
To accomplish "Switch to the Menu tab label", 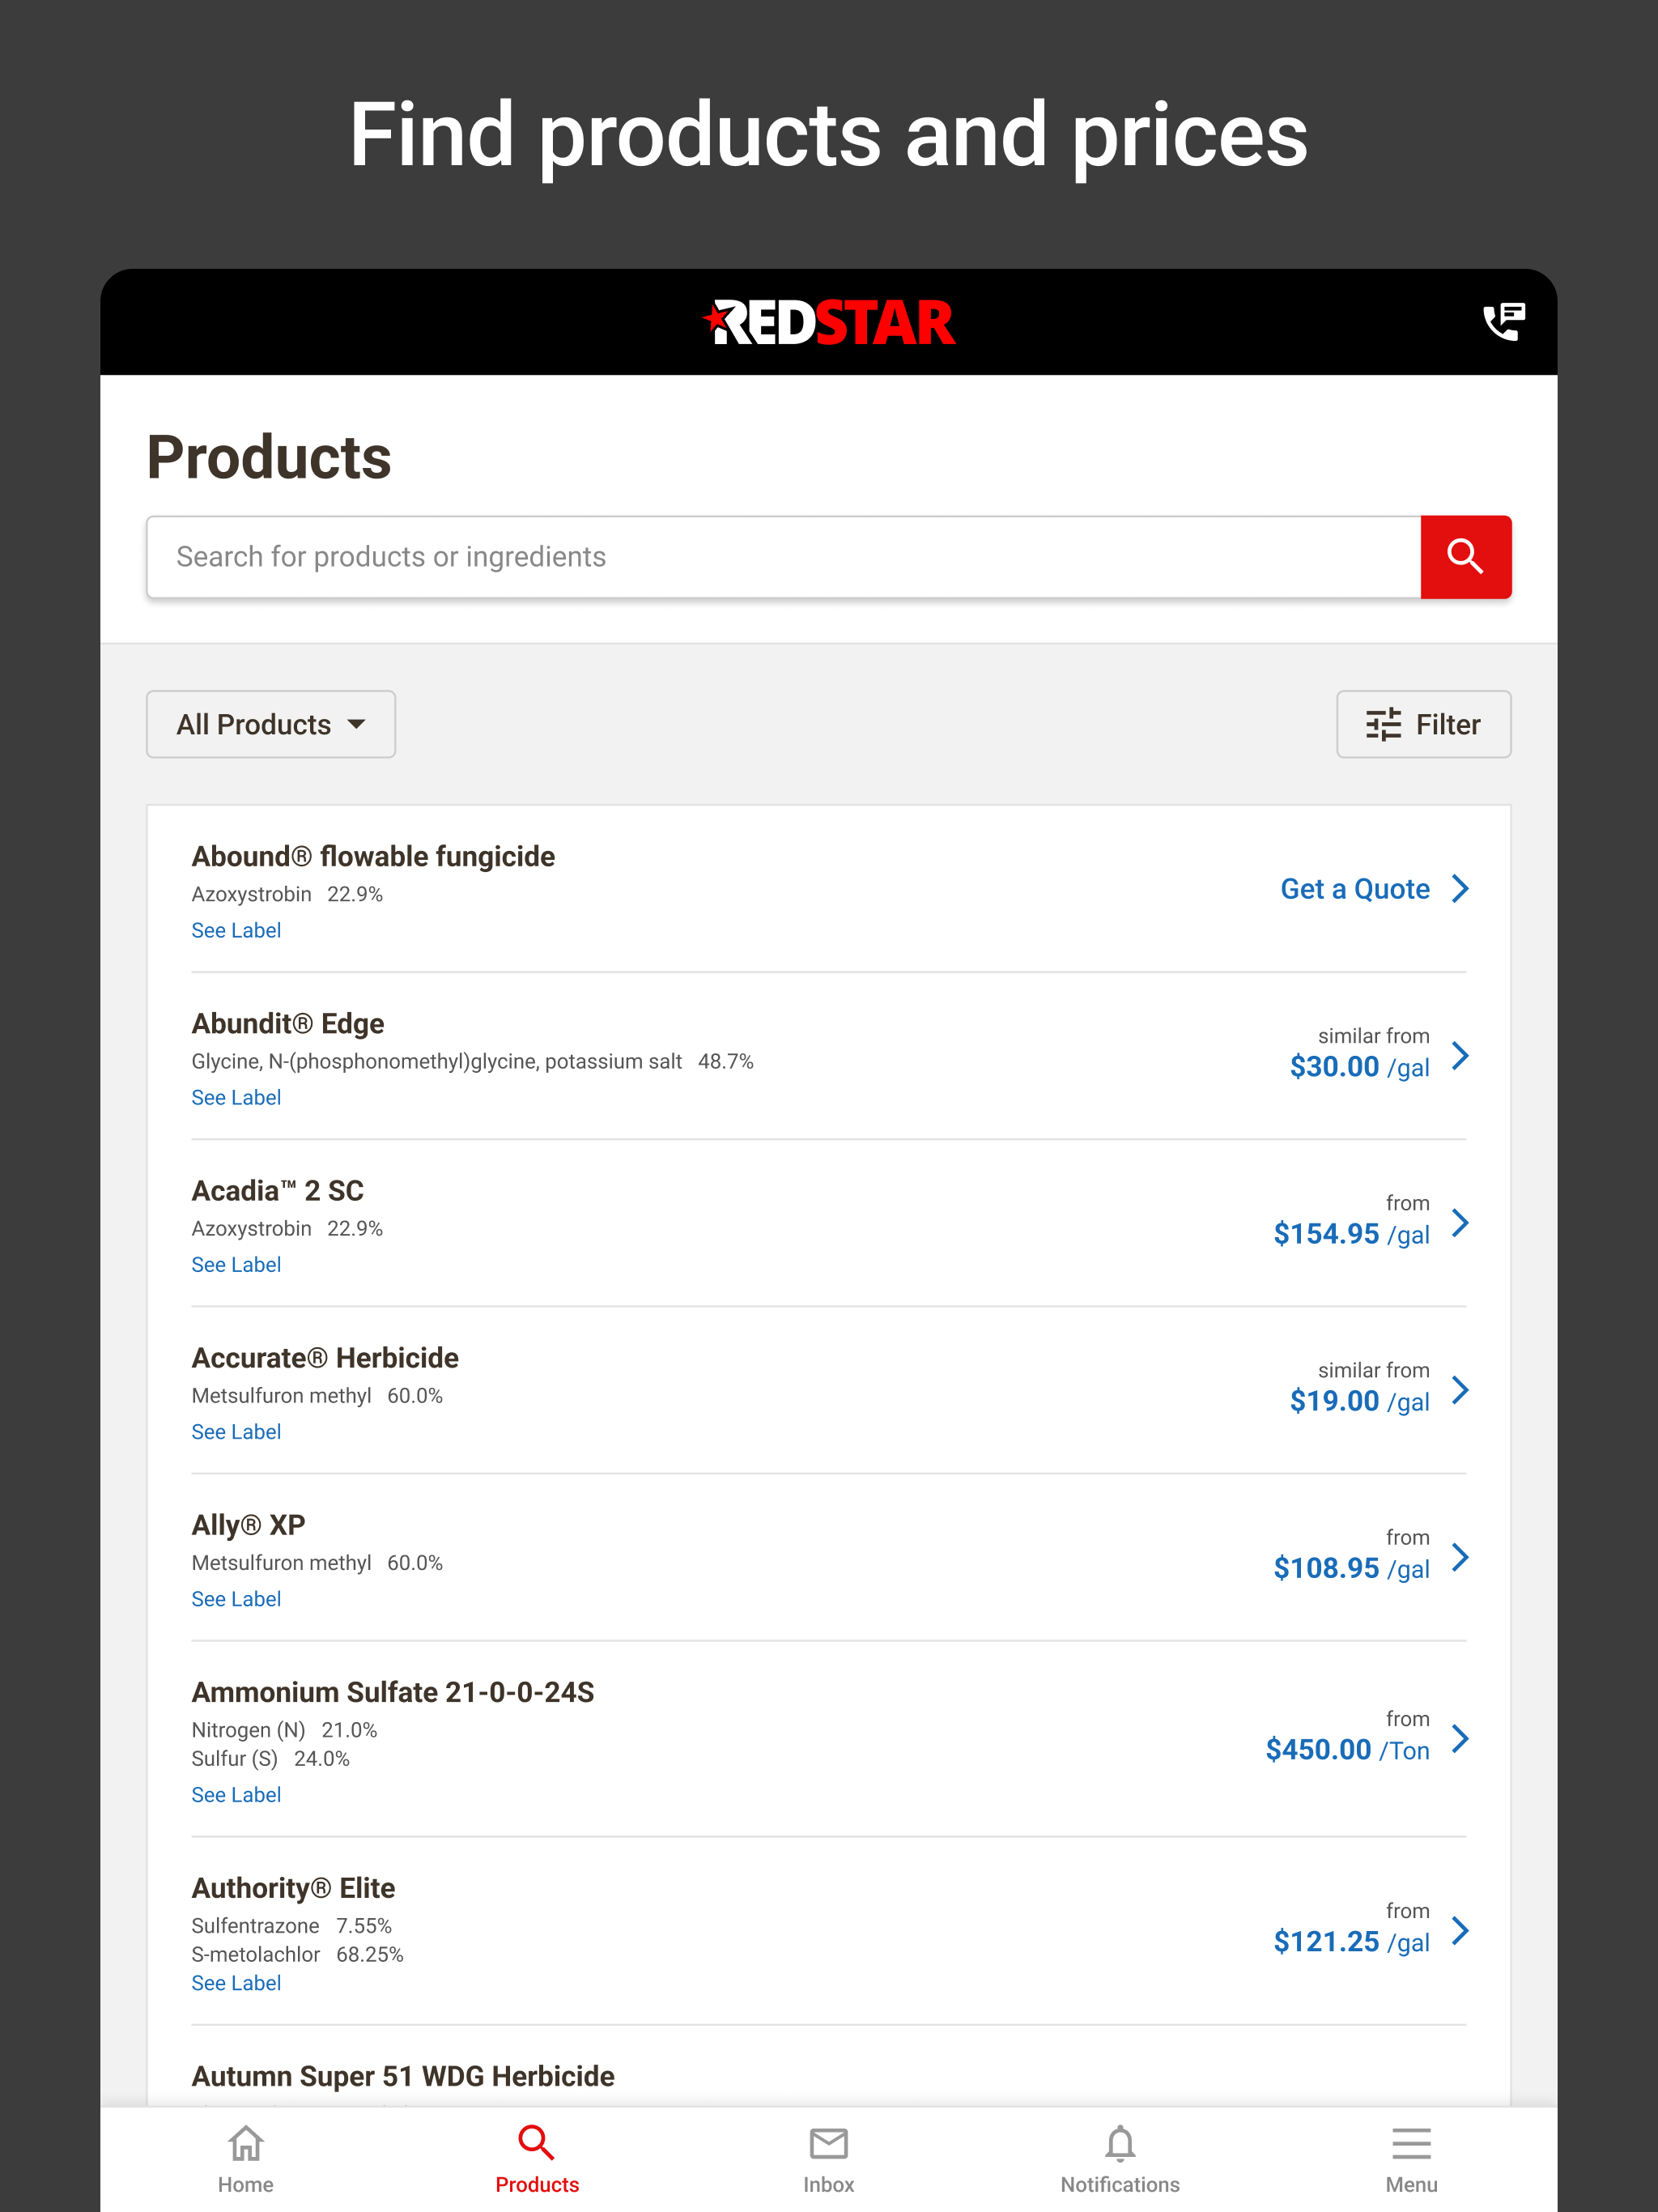I will click(x=1411, y=2184).
